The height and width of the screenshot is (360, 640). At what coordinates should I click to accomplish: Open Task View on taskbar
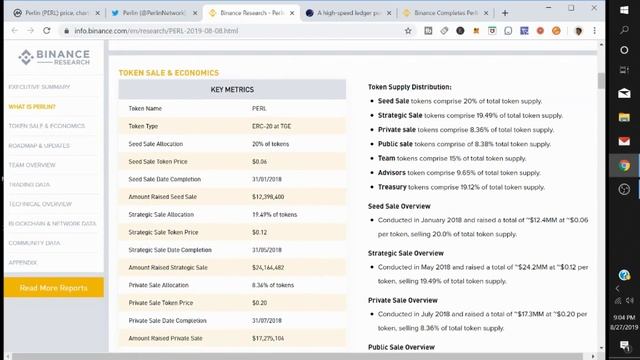point(624,70)
